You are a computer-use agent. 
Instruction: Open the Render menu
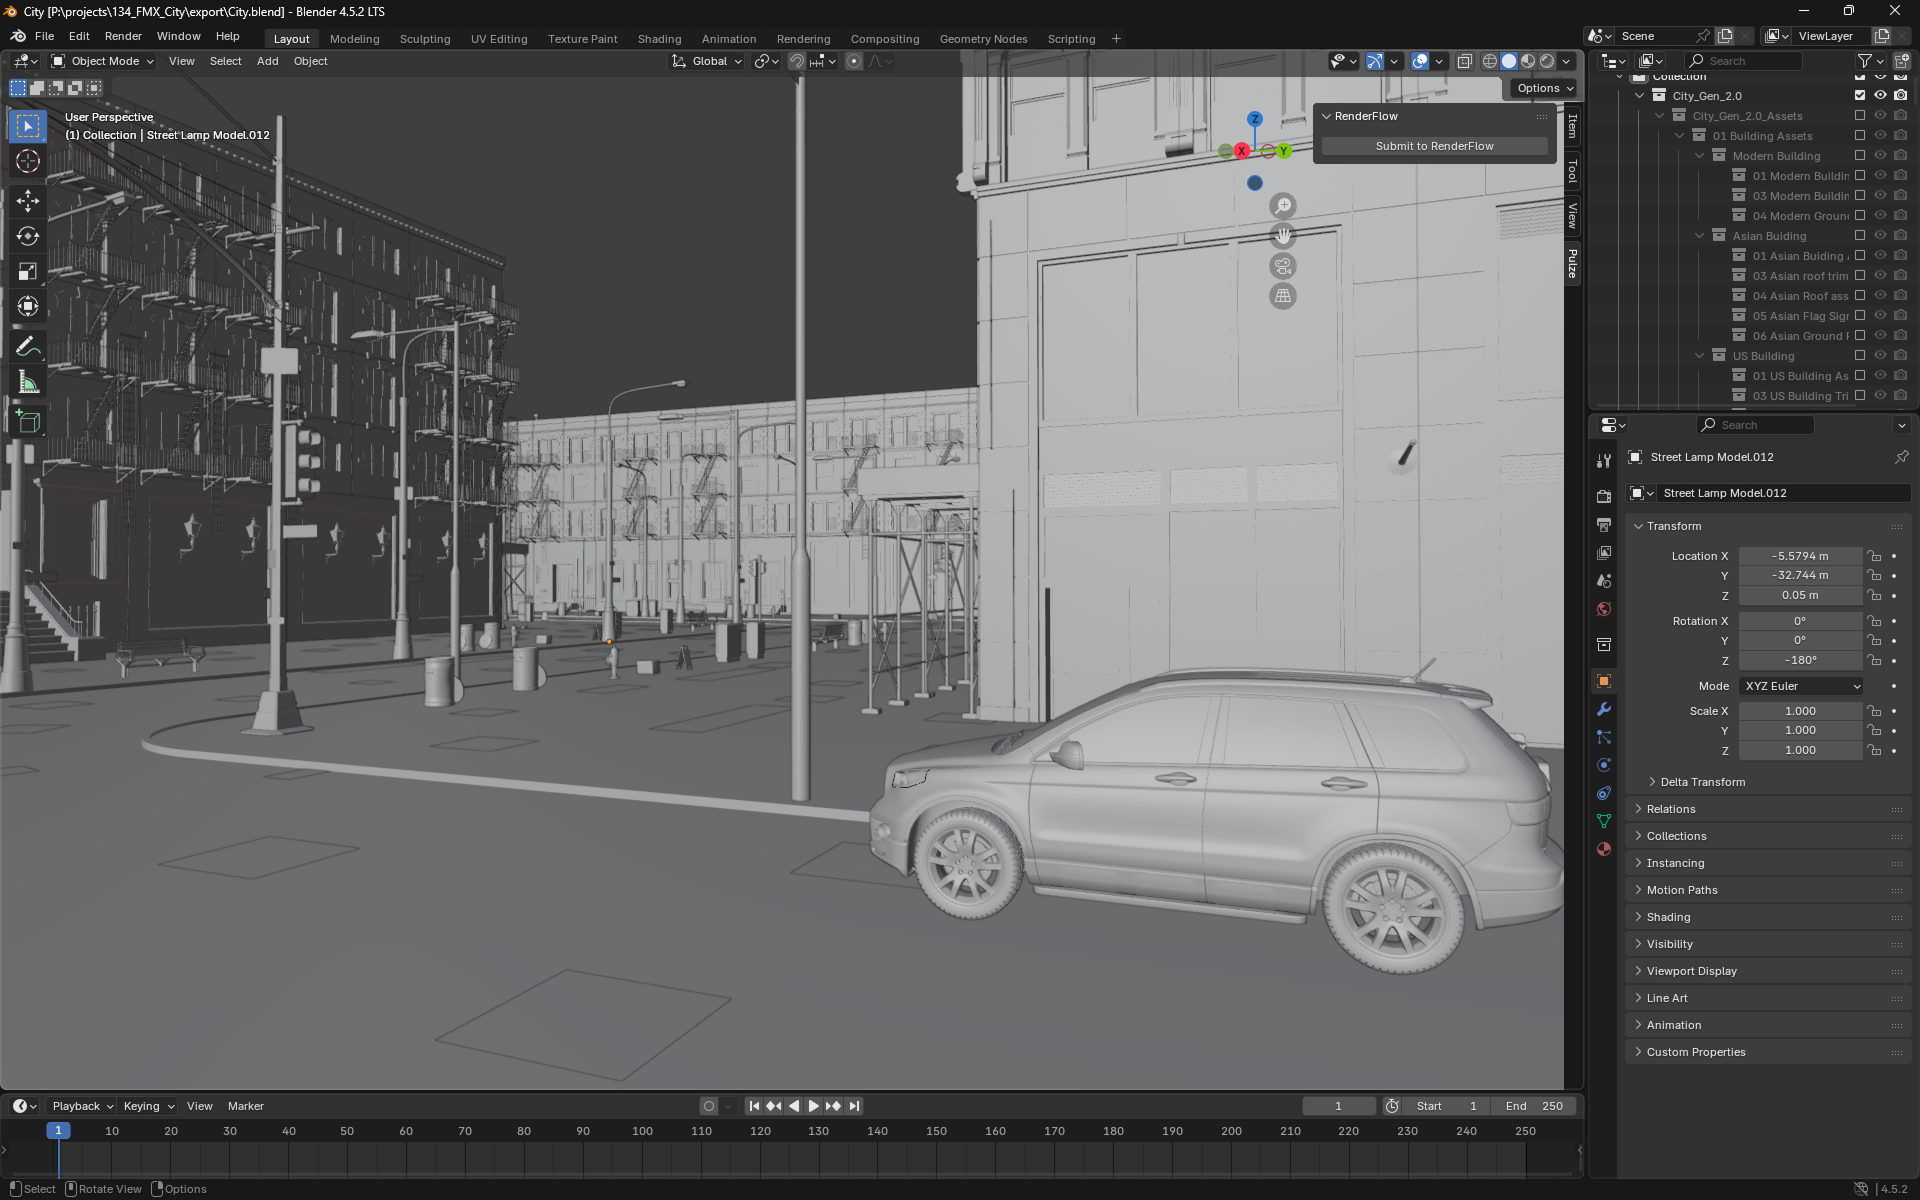point(123,36)
